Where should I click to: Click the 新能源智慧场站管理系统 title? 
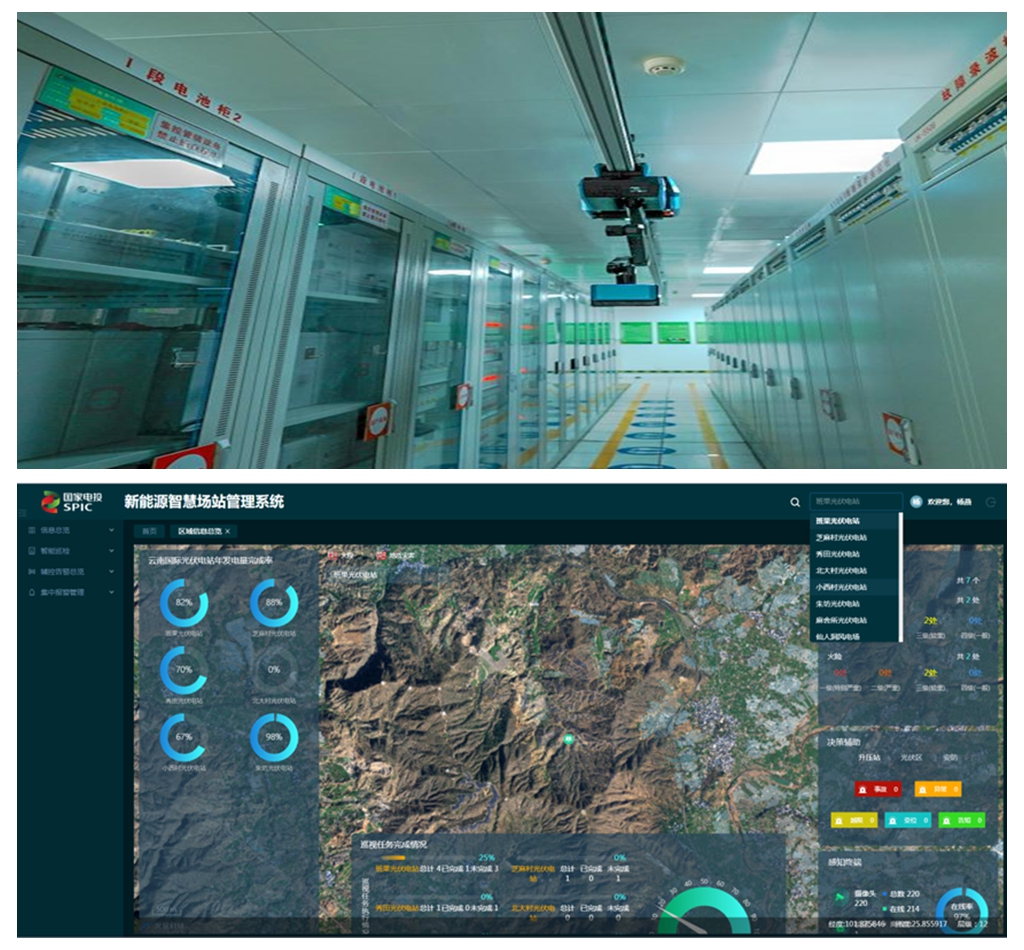[x=204, y=501]
